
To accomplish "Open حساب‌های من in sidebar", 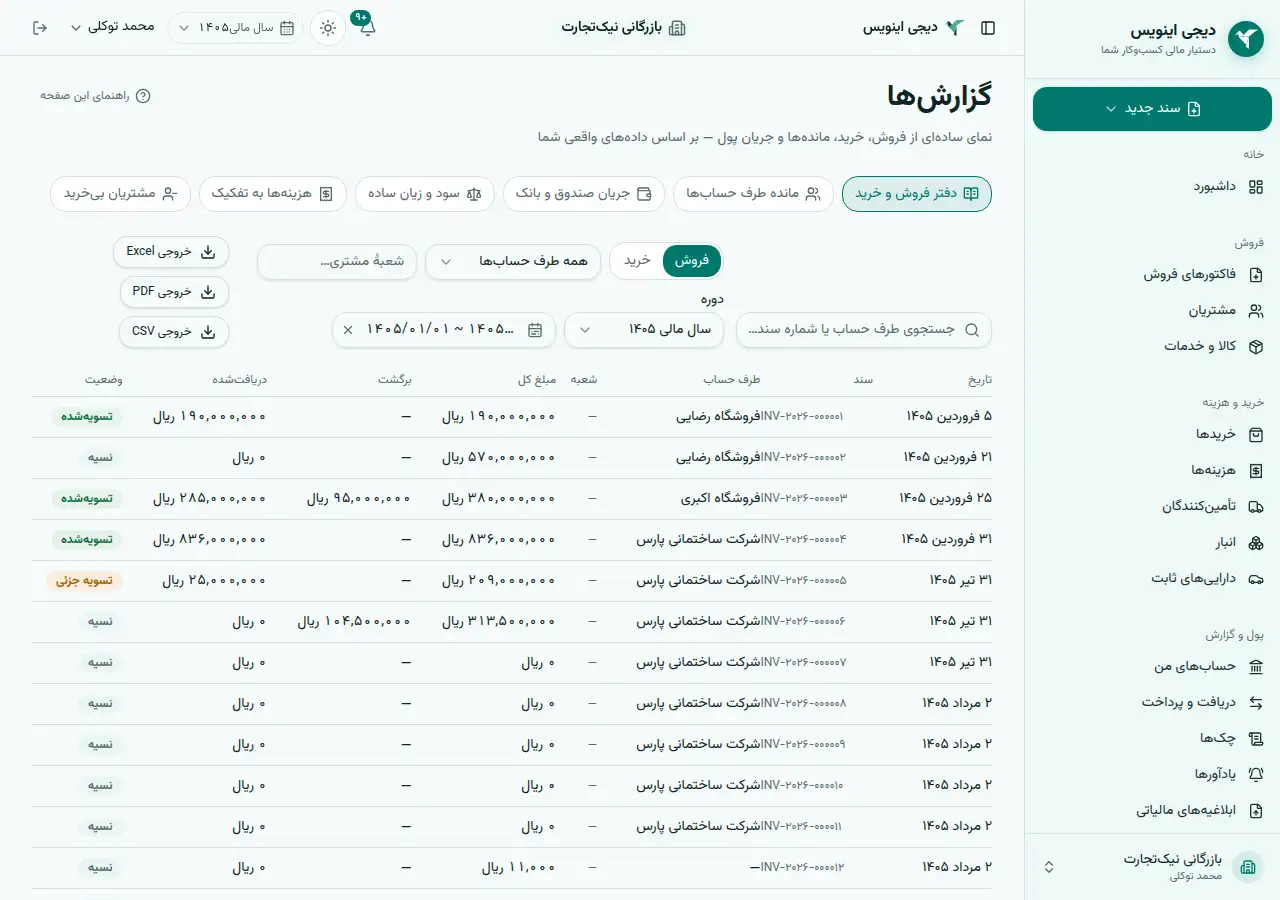I will click(x=1152, y=666).
